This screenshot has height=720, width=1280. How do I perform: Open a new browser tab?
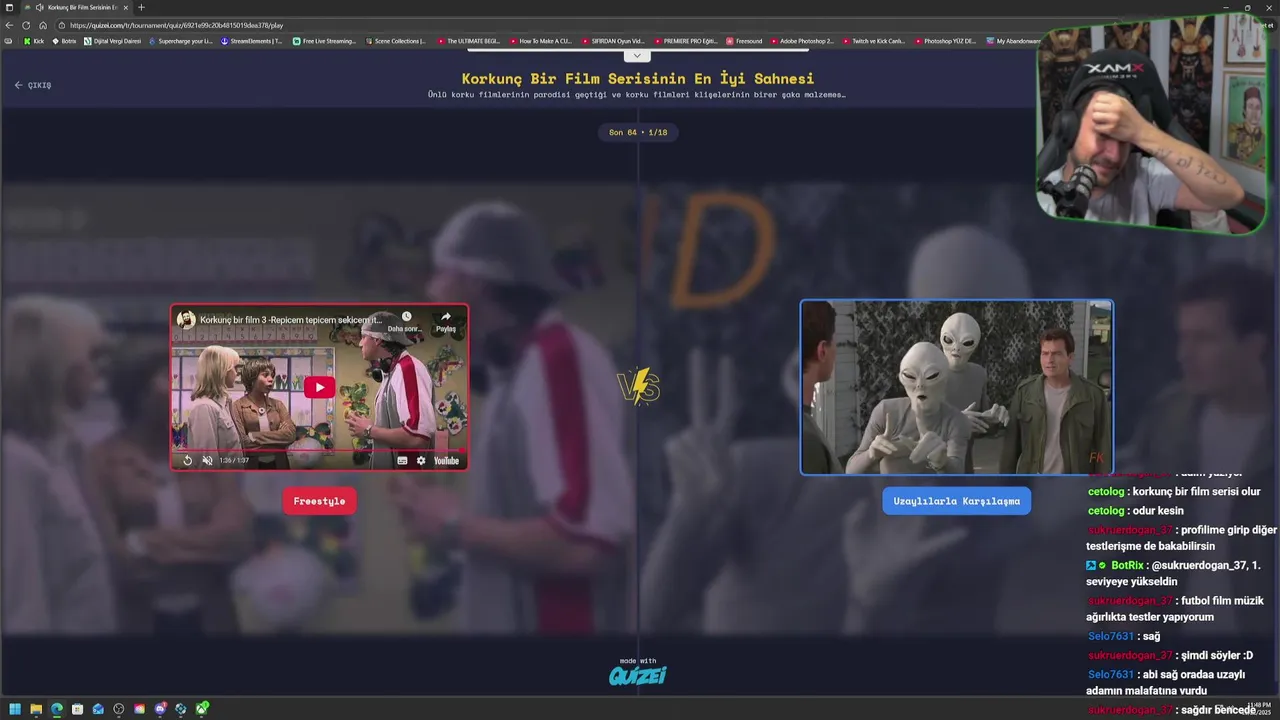coord(141,7)
